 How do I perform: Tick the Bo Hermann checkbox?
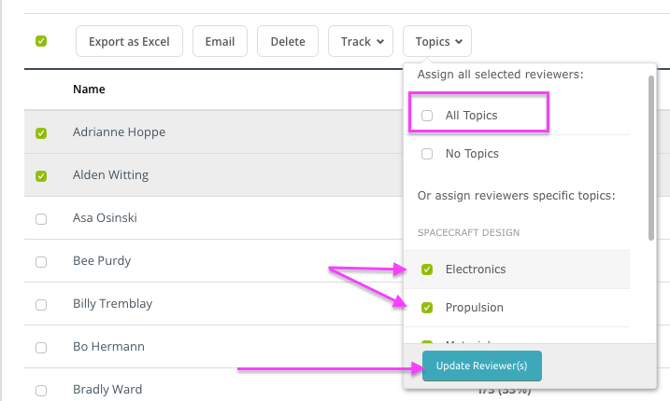41,348
